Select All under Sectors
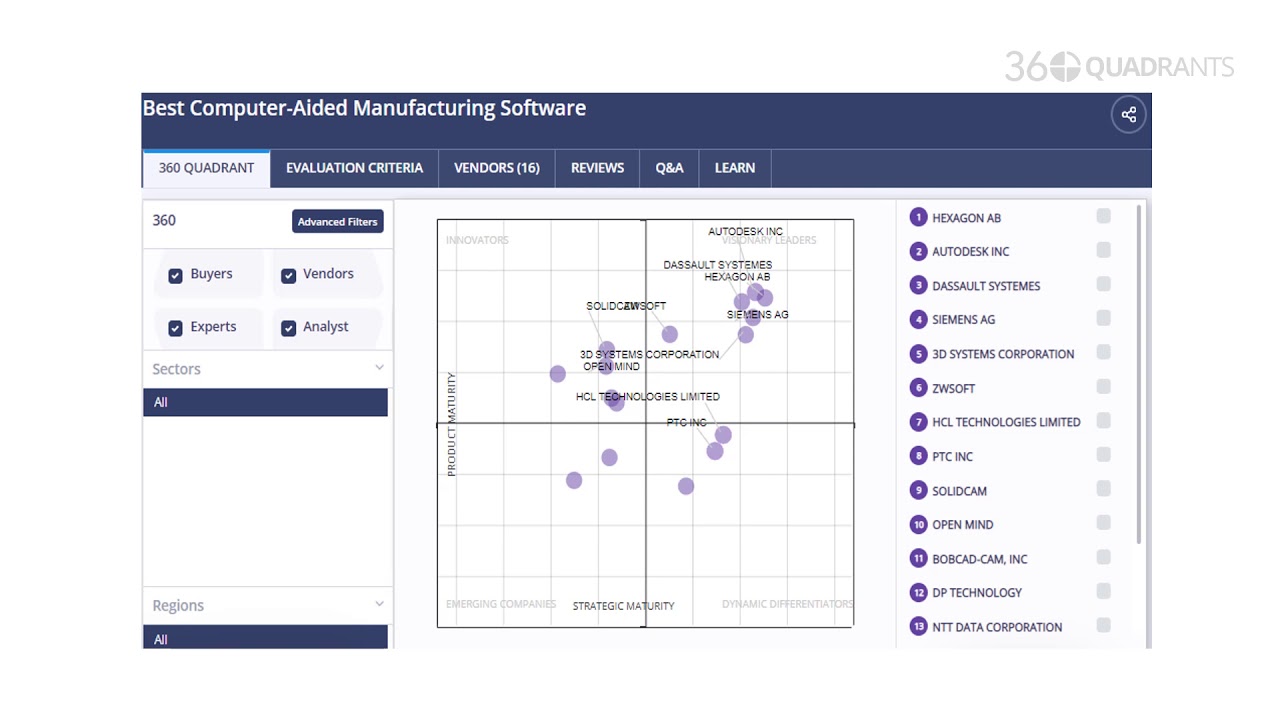The width and height of the screenshot is (1280, 720). 265,402
